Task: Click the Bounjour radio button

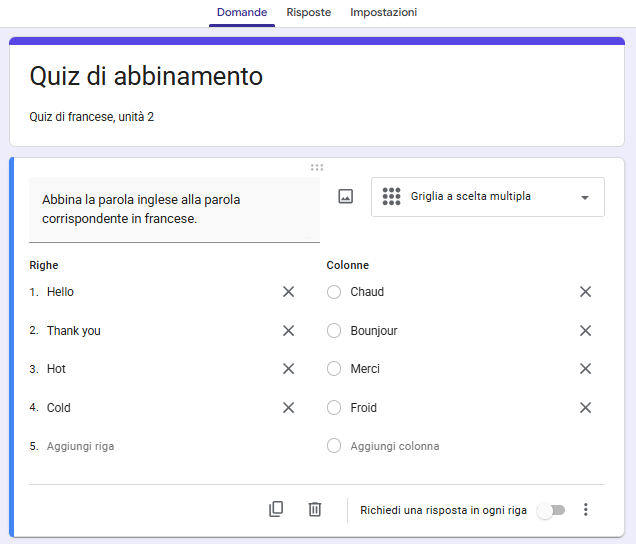Action: (334, 331)
